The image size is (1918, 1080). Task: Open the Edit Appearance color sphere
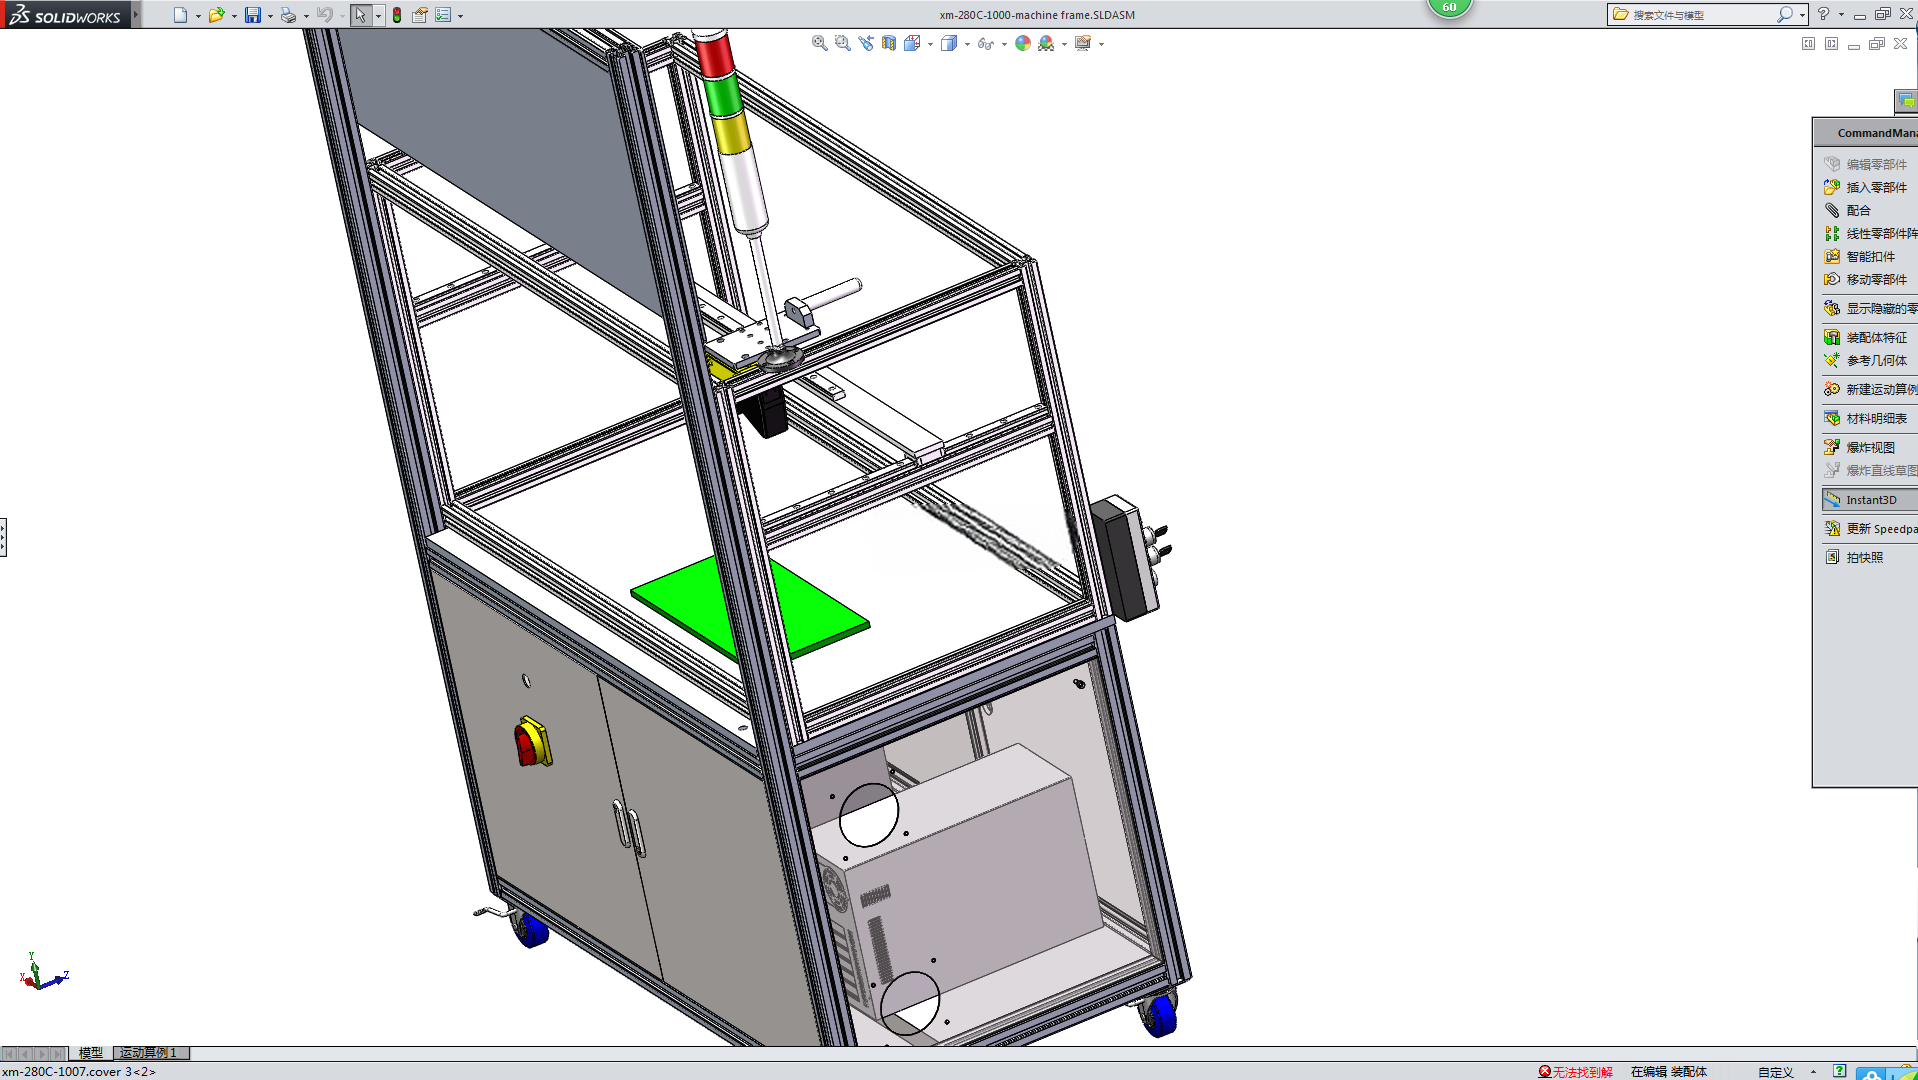[x=1022, y=44]
